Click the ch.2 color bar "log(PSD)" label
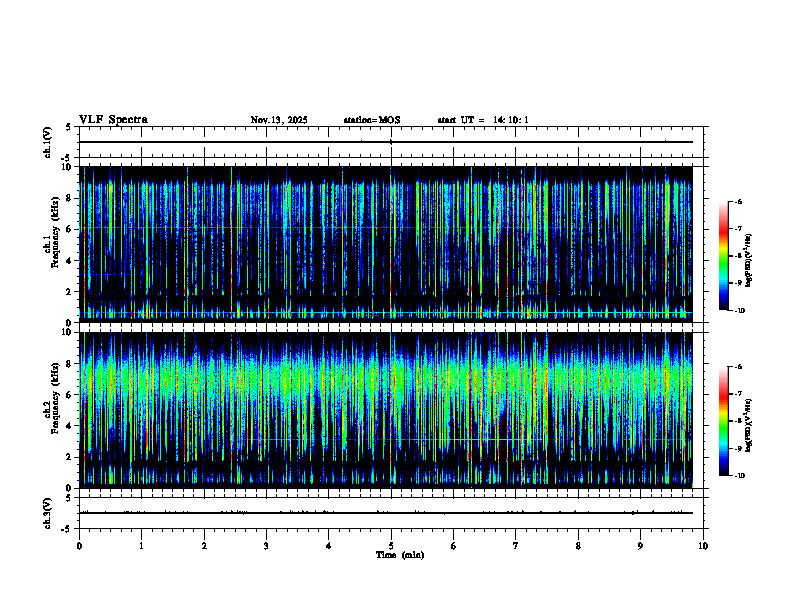 tap(748, 426)
